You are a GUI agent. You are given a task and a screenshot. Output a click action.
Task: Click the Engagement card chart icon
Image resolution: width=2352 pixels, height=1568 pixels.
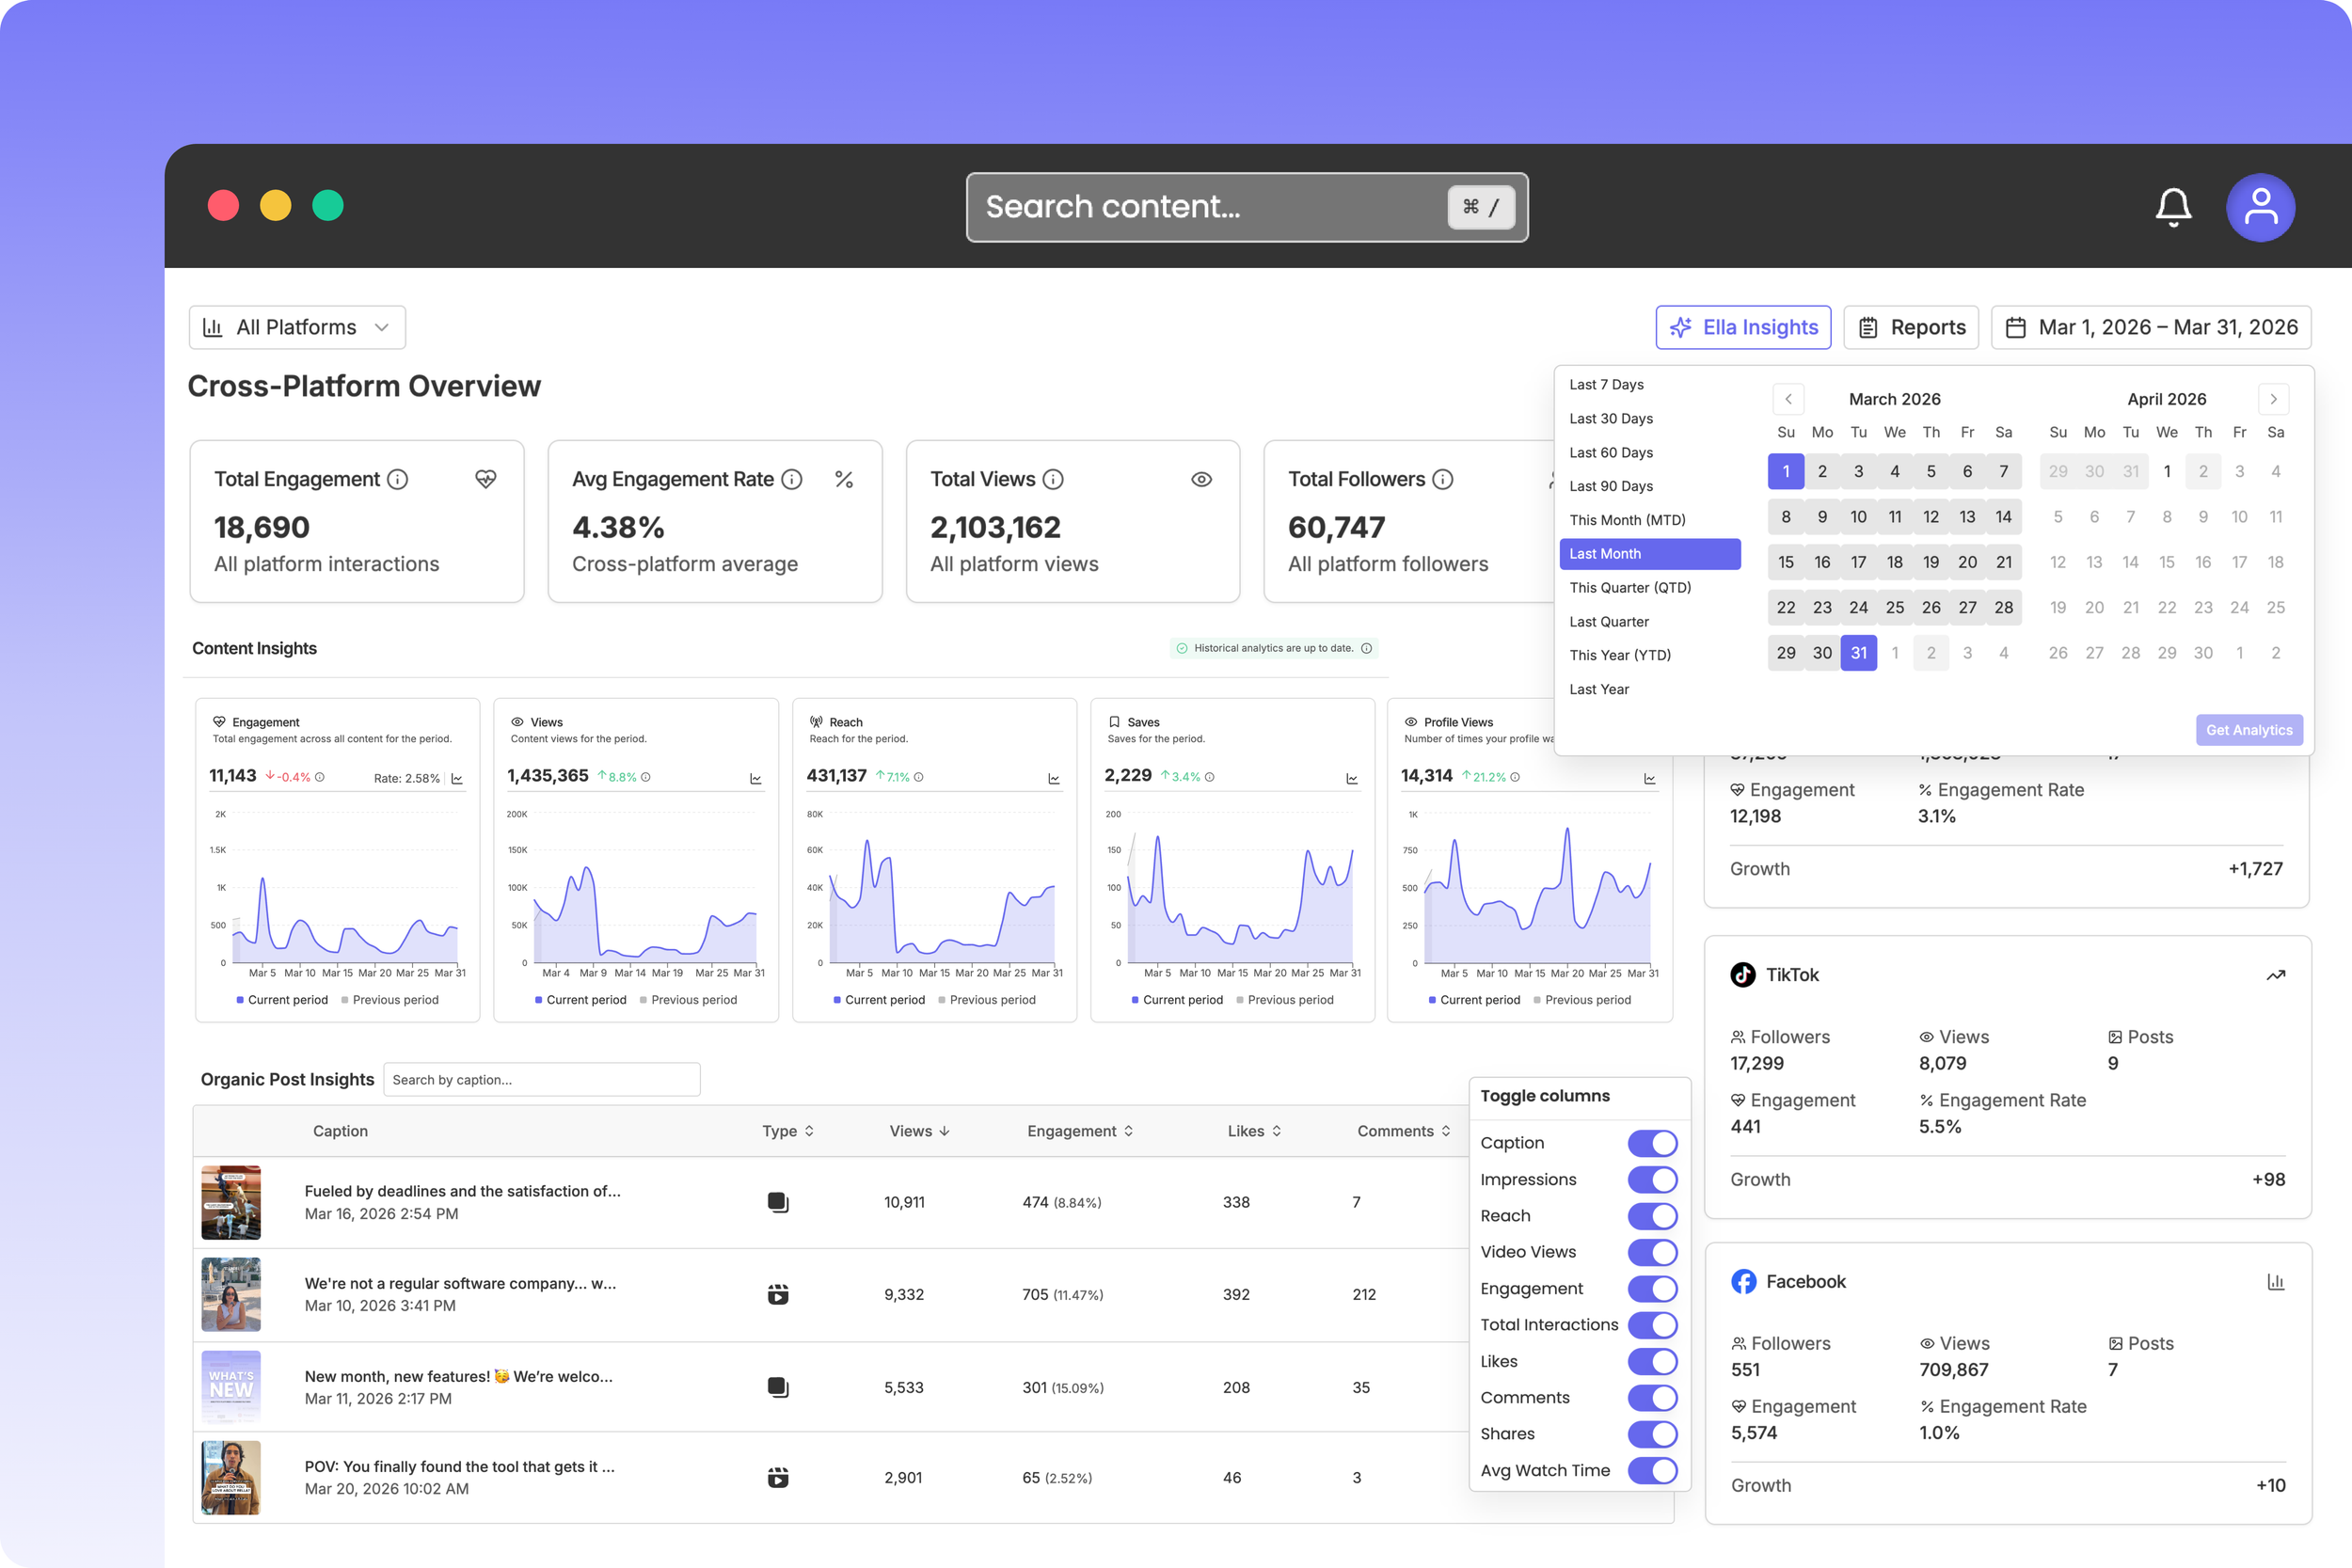[x=457, y=778]
